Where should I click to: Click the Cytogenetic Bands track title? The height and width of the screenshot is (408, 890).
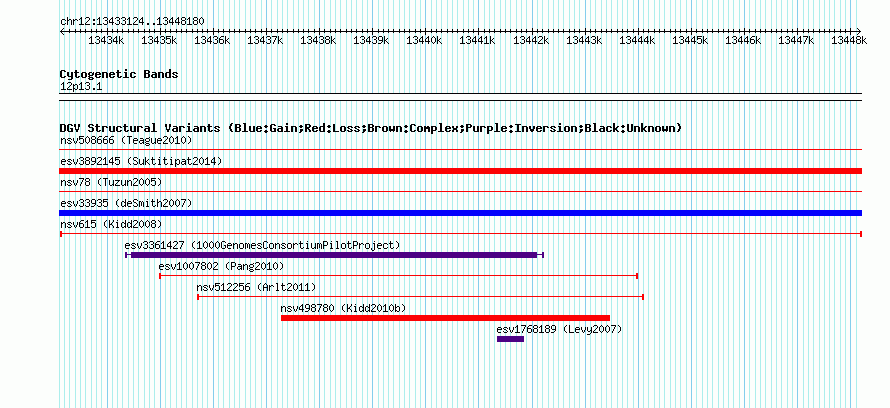click(x=119, y=74)
